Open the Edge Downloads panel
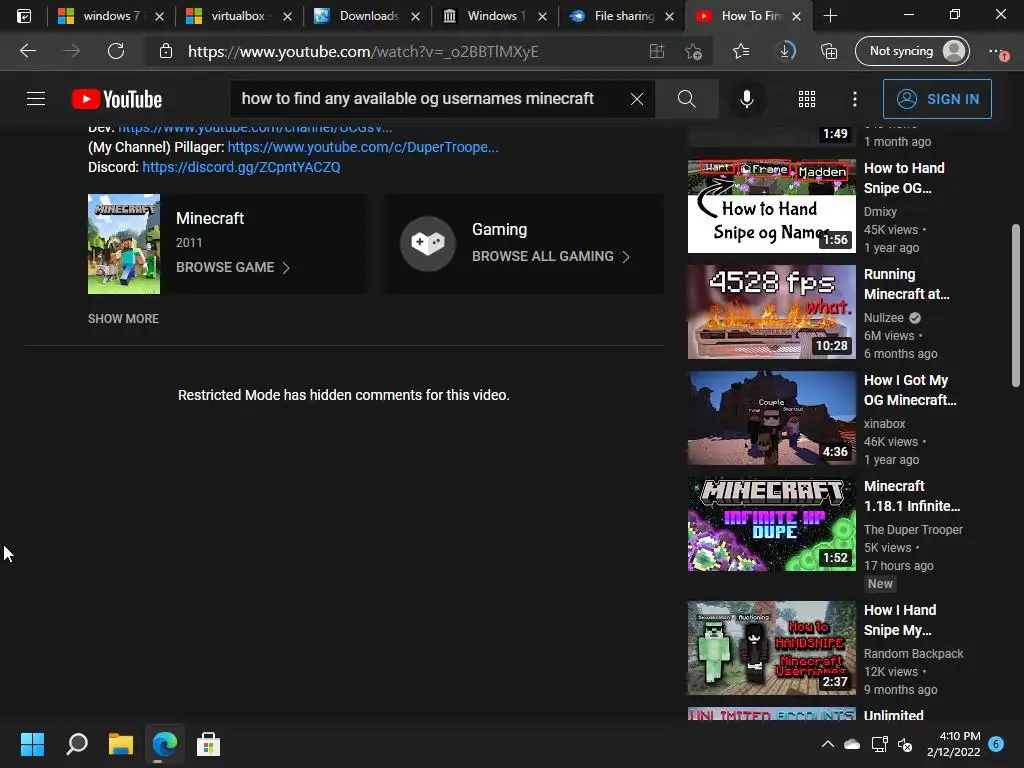This screenshot has height=768, width=1024. [x=786, y=51]
